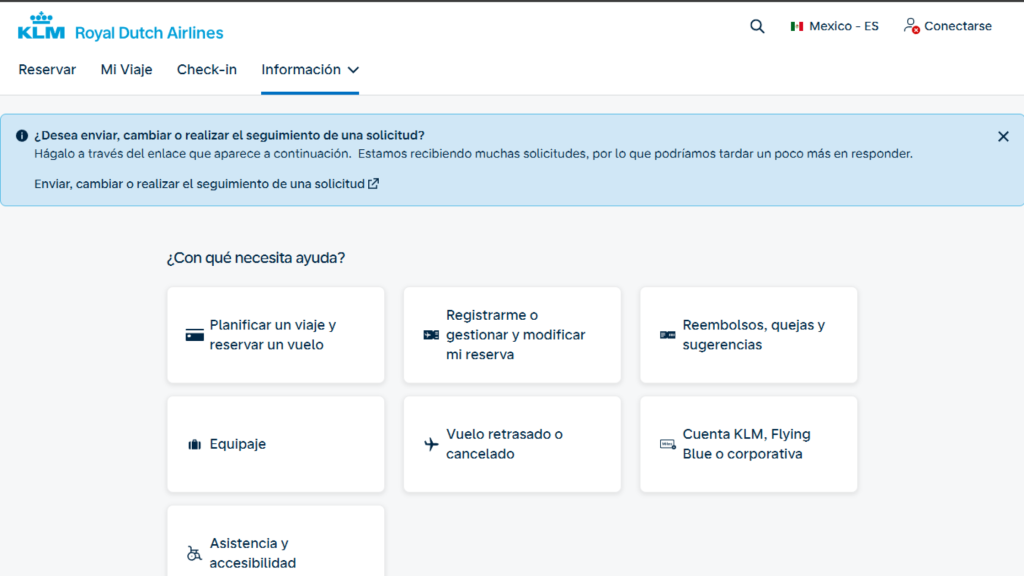Open the Equipaje help card
Image resolution: width=1024 pixels, height=576 pixels.
pos(276,444)
